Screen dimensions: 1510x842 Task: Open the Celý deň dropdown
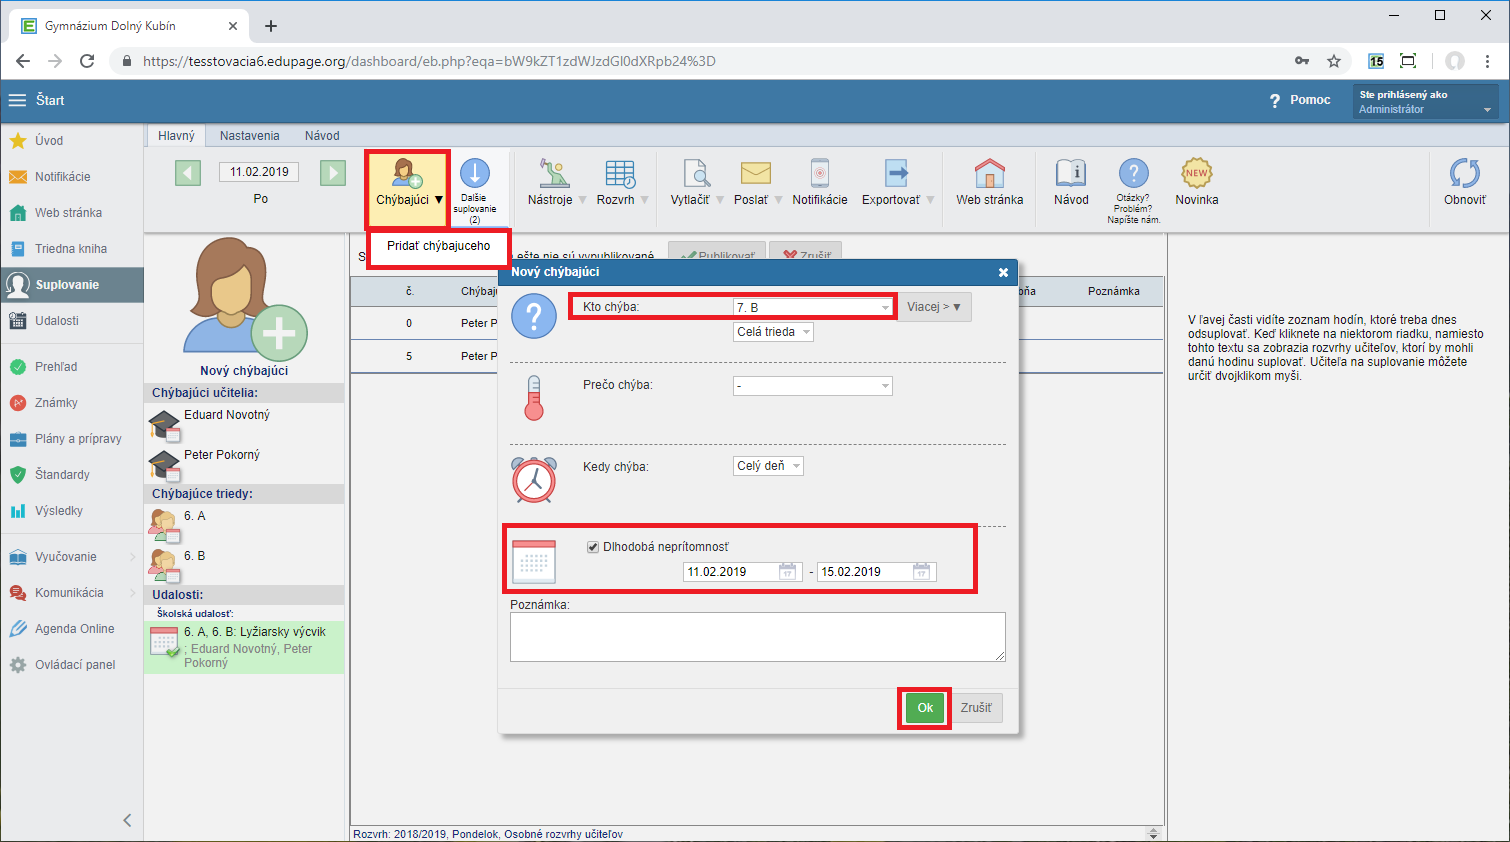[x=768, y=466]
